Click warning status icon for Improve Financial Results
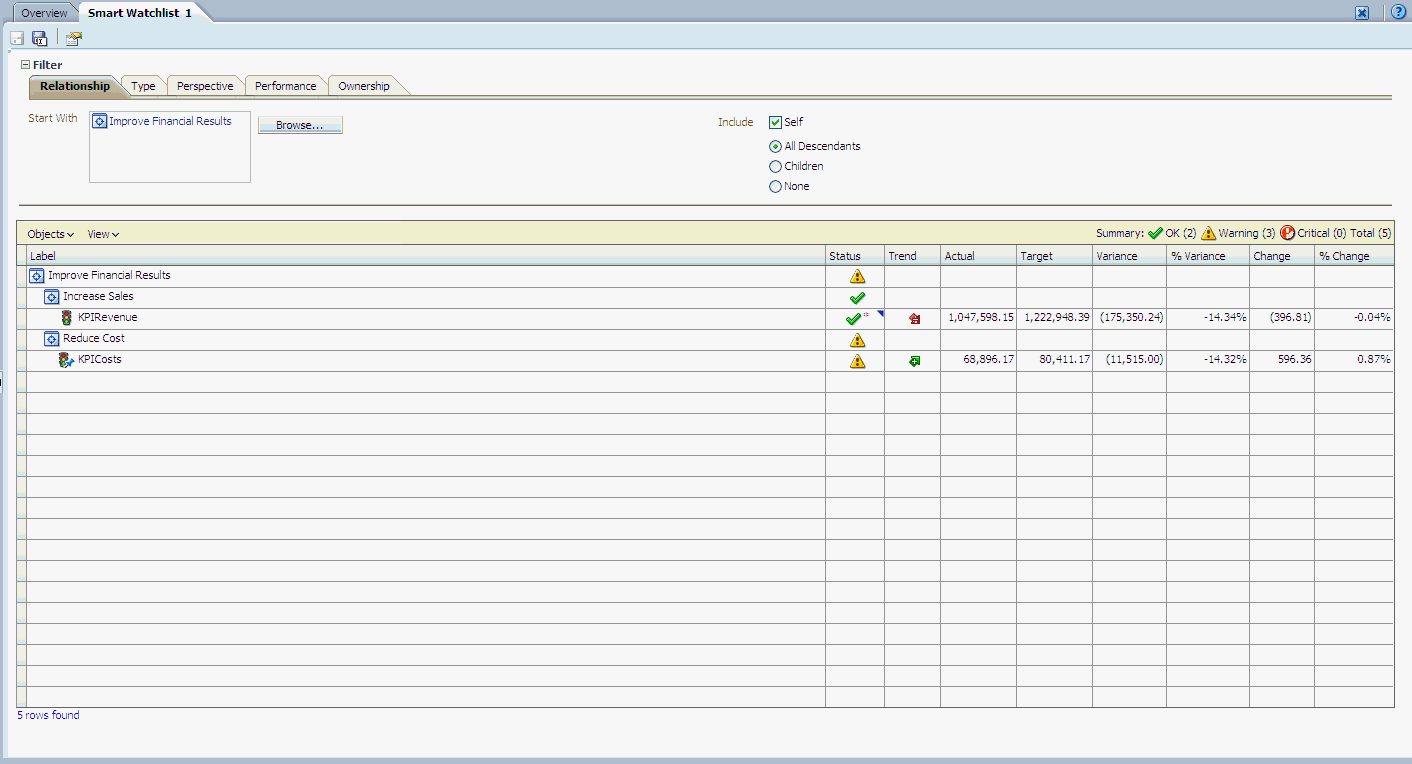 click(857, 277)
